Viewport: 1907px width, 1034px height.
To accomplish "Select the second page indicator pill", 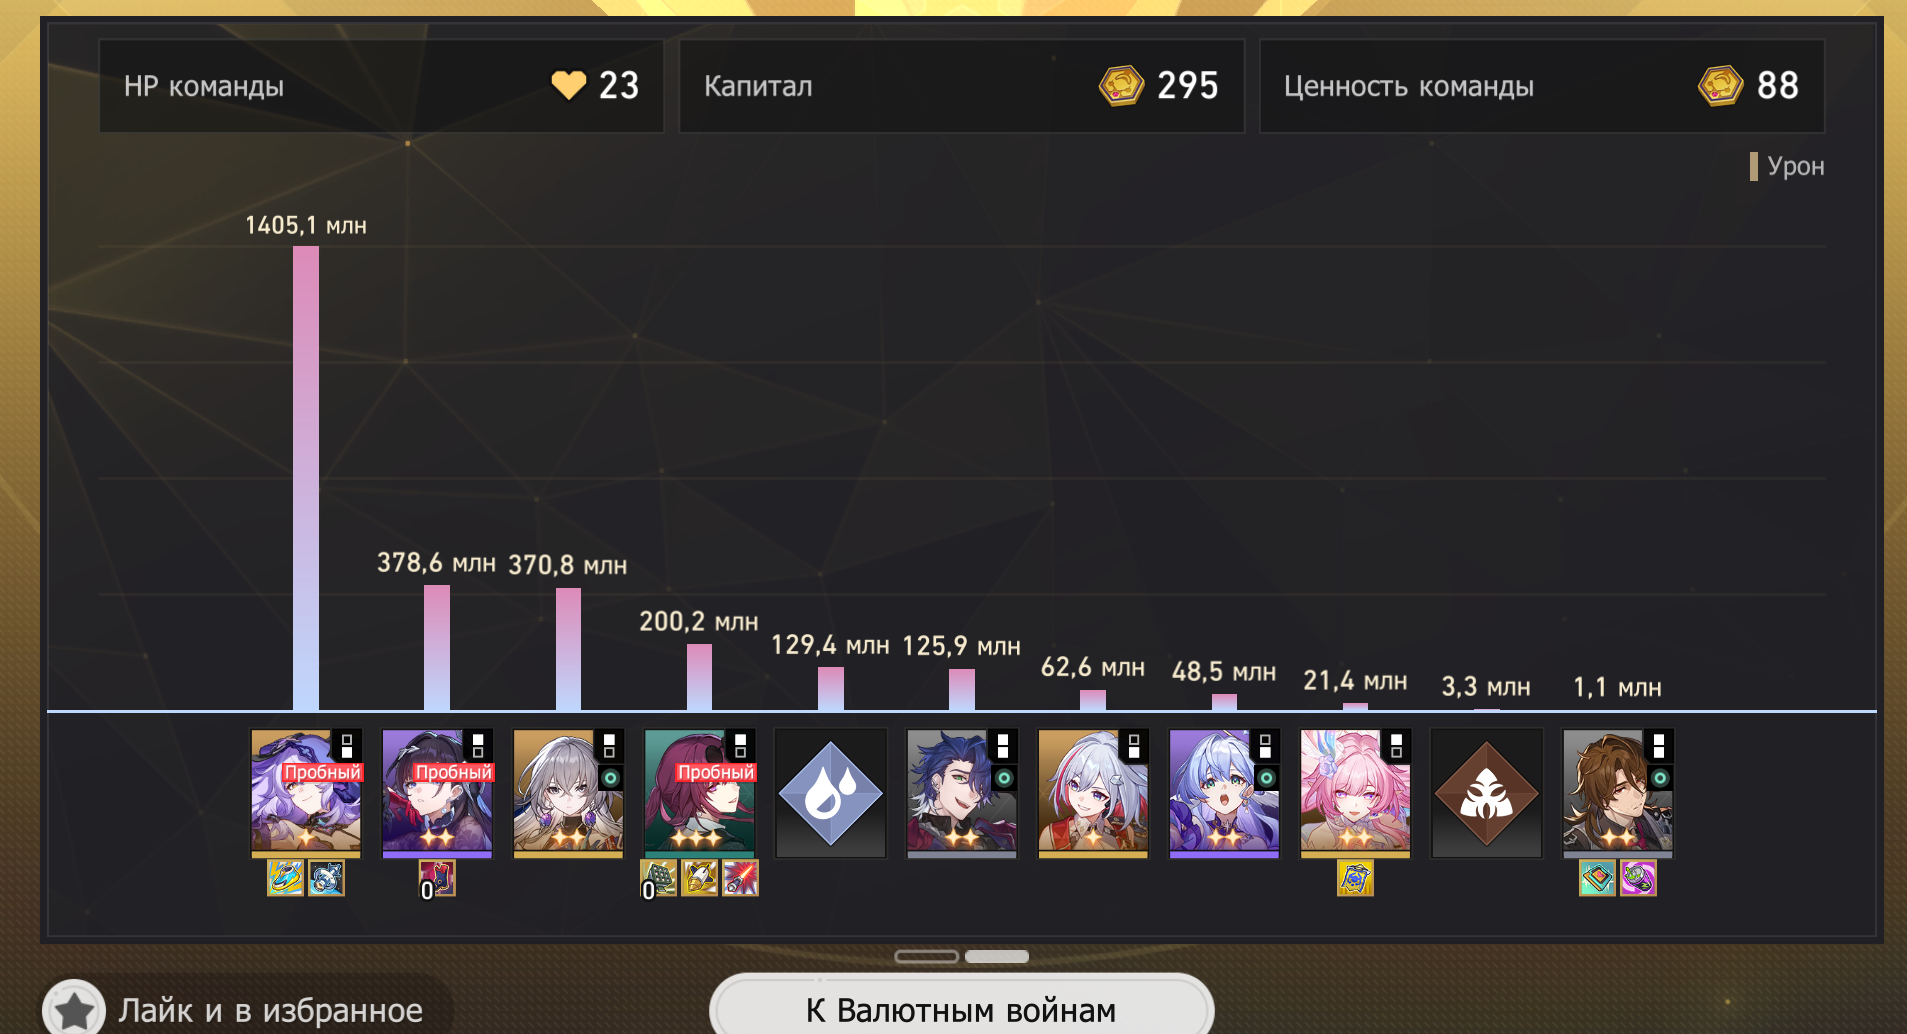I will coord(997,956).
